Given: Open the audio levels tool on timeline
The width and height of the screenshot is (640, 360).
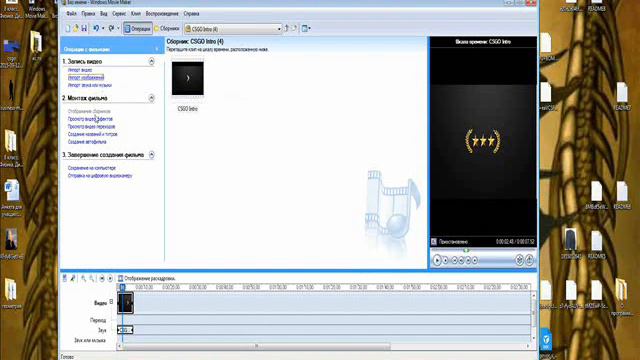Looking at the screenshot, I should [64, 278].
